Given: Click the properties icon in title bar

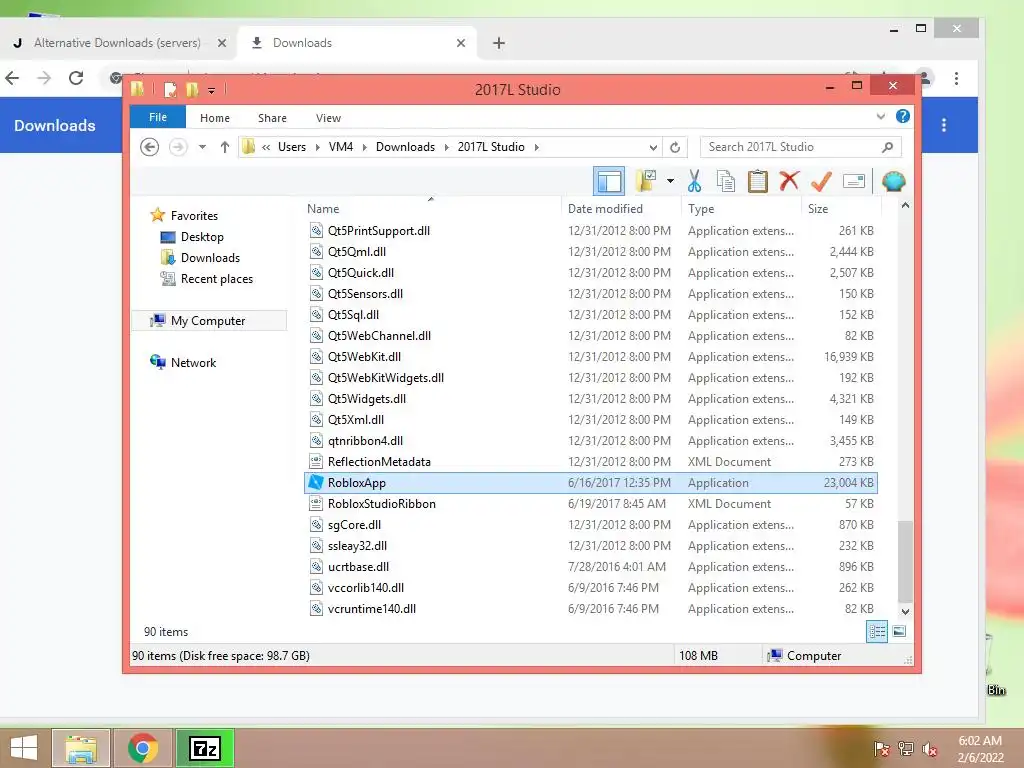Looking at the screenshot, I should point(170,89).
